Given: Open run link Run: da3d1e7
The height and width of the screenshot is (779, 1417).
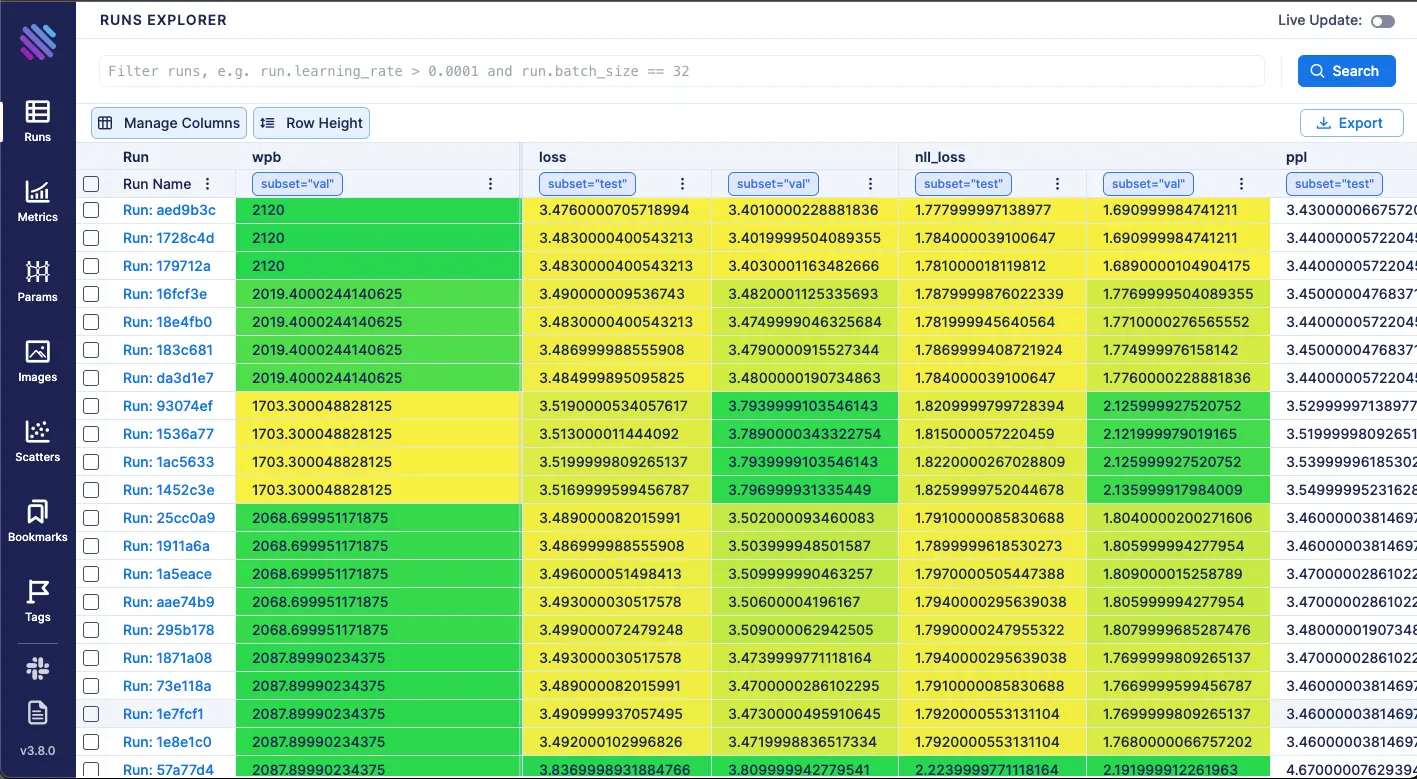Looking at the screenshot, I should click(x=168, y=378).
